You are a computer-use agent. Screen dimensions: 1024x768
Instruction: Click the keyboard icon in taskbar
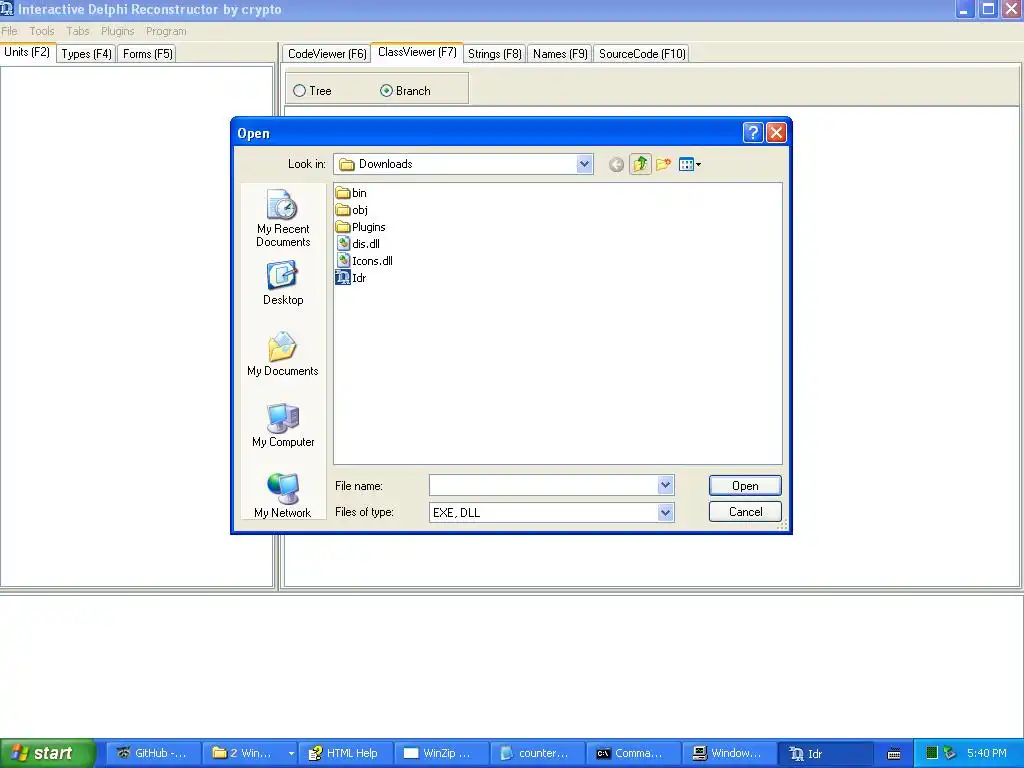tap(893, 754)
